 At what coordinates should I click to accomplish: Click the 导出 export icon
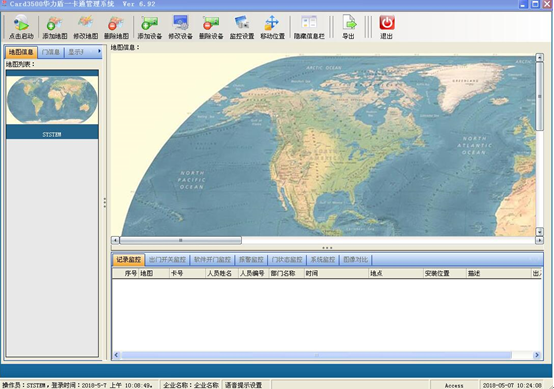349,23
